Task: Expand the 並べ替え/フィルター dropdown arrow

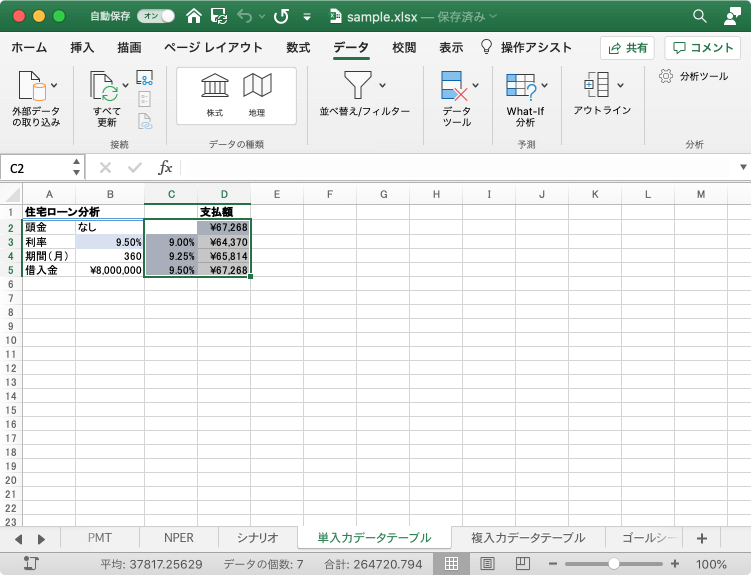Action: pos(382,86)
